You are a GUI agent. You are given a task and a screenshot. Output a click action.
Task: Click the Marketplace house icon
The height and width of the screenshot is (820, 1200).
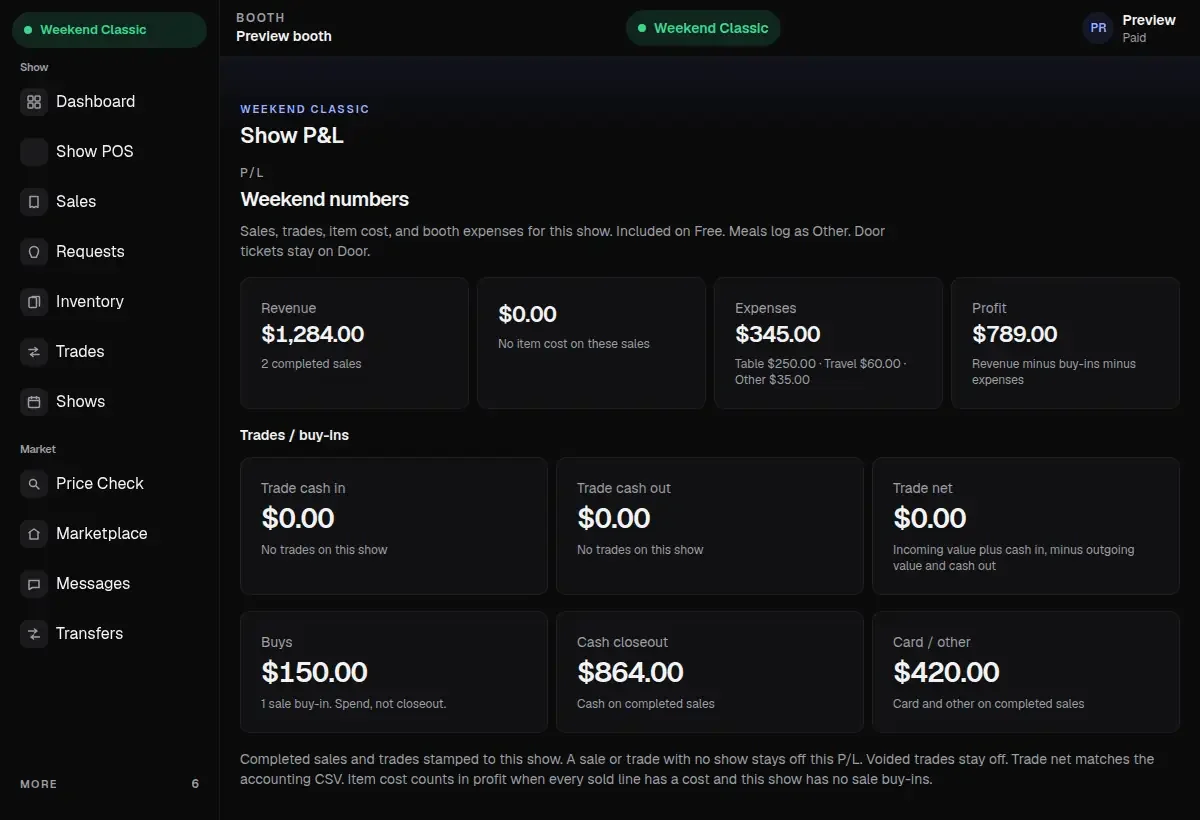34,534
